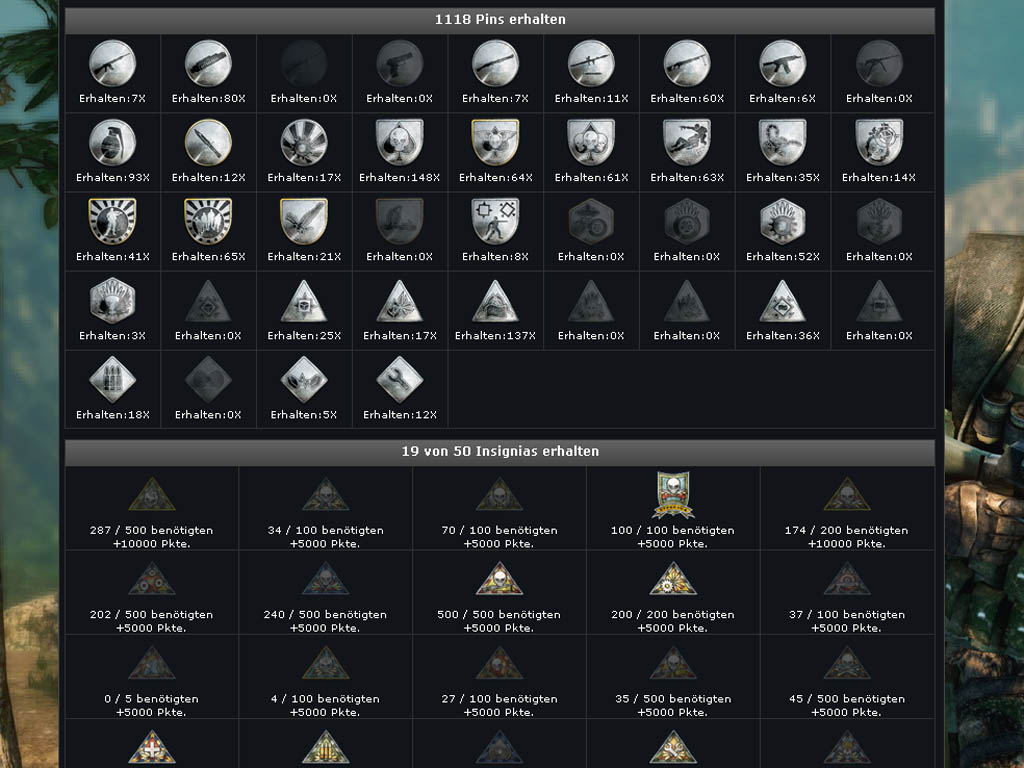This screenshot has width=1024, height=768.
Task: Click the '70 / 100 benötigten' text
Action: 499,530
